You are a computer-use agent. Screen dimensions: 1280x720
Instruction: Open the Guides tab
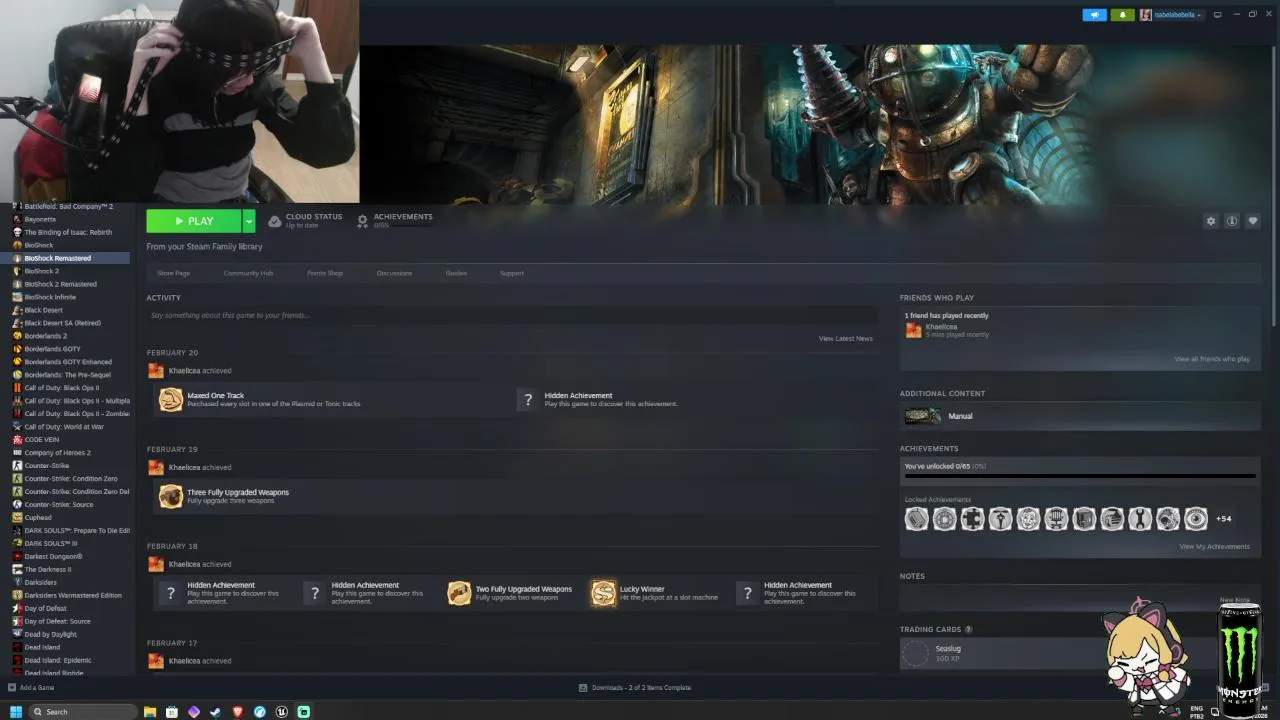[x=456, y=273]
